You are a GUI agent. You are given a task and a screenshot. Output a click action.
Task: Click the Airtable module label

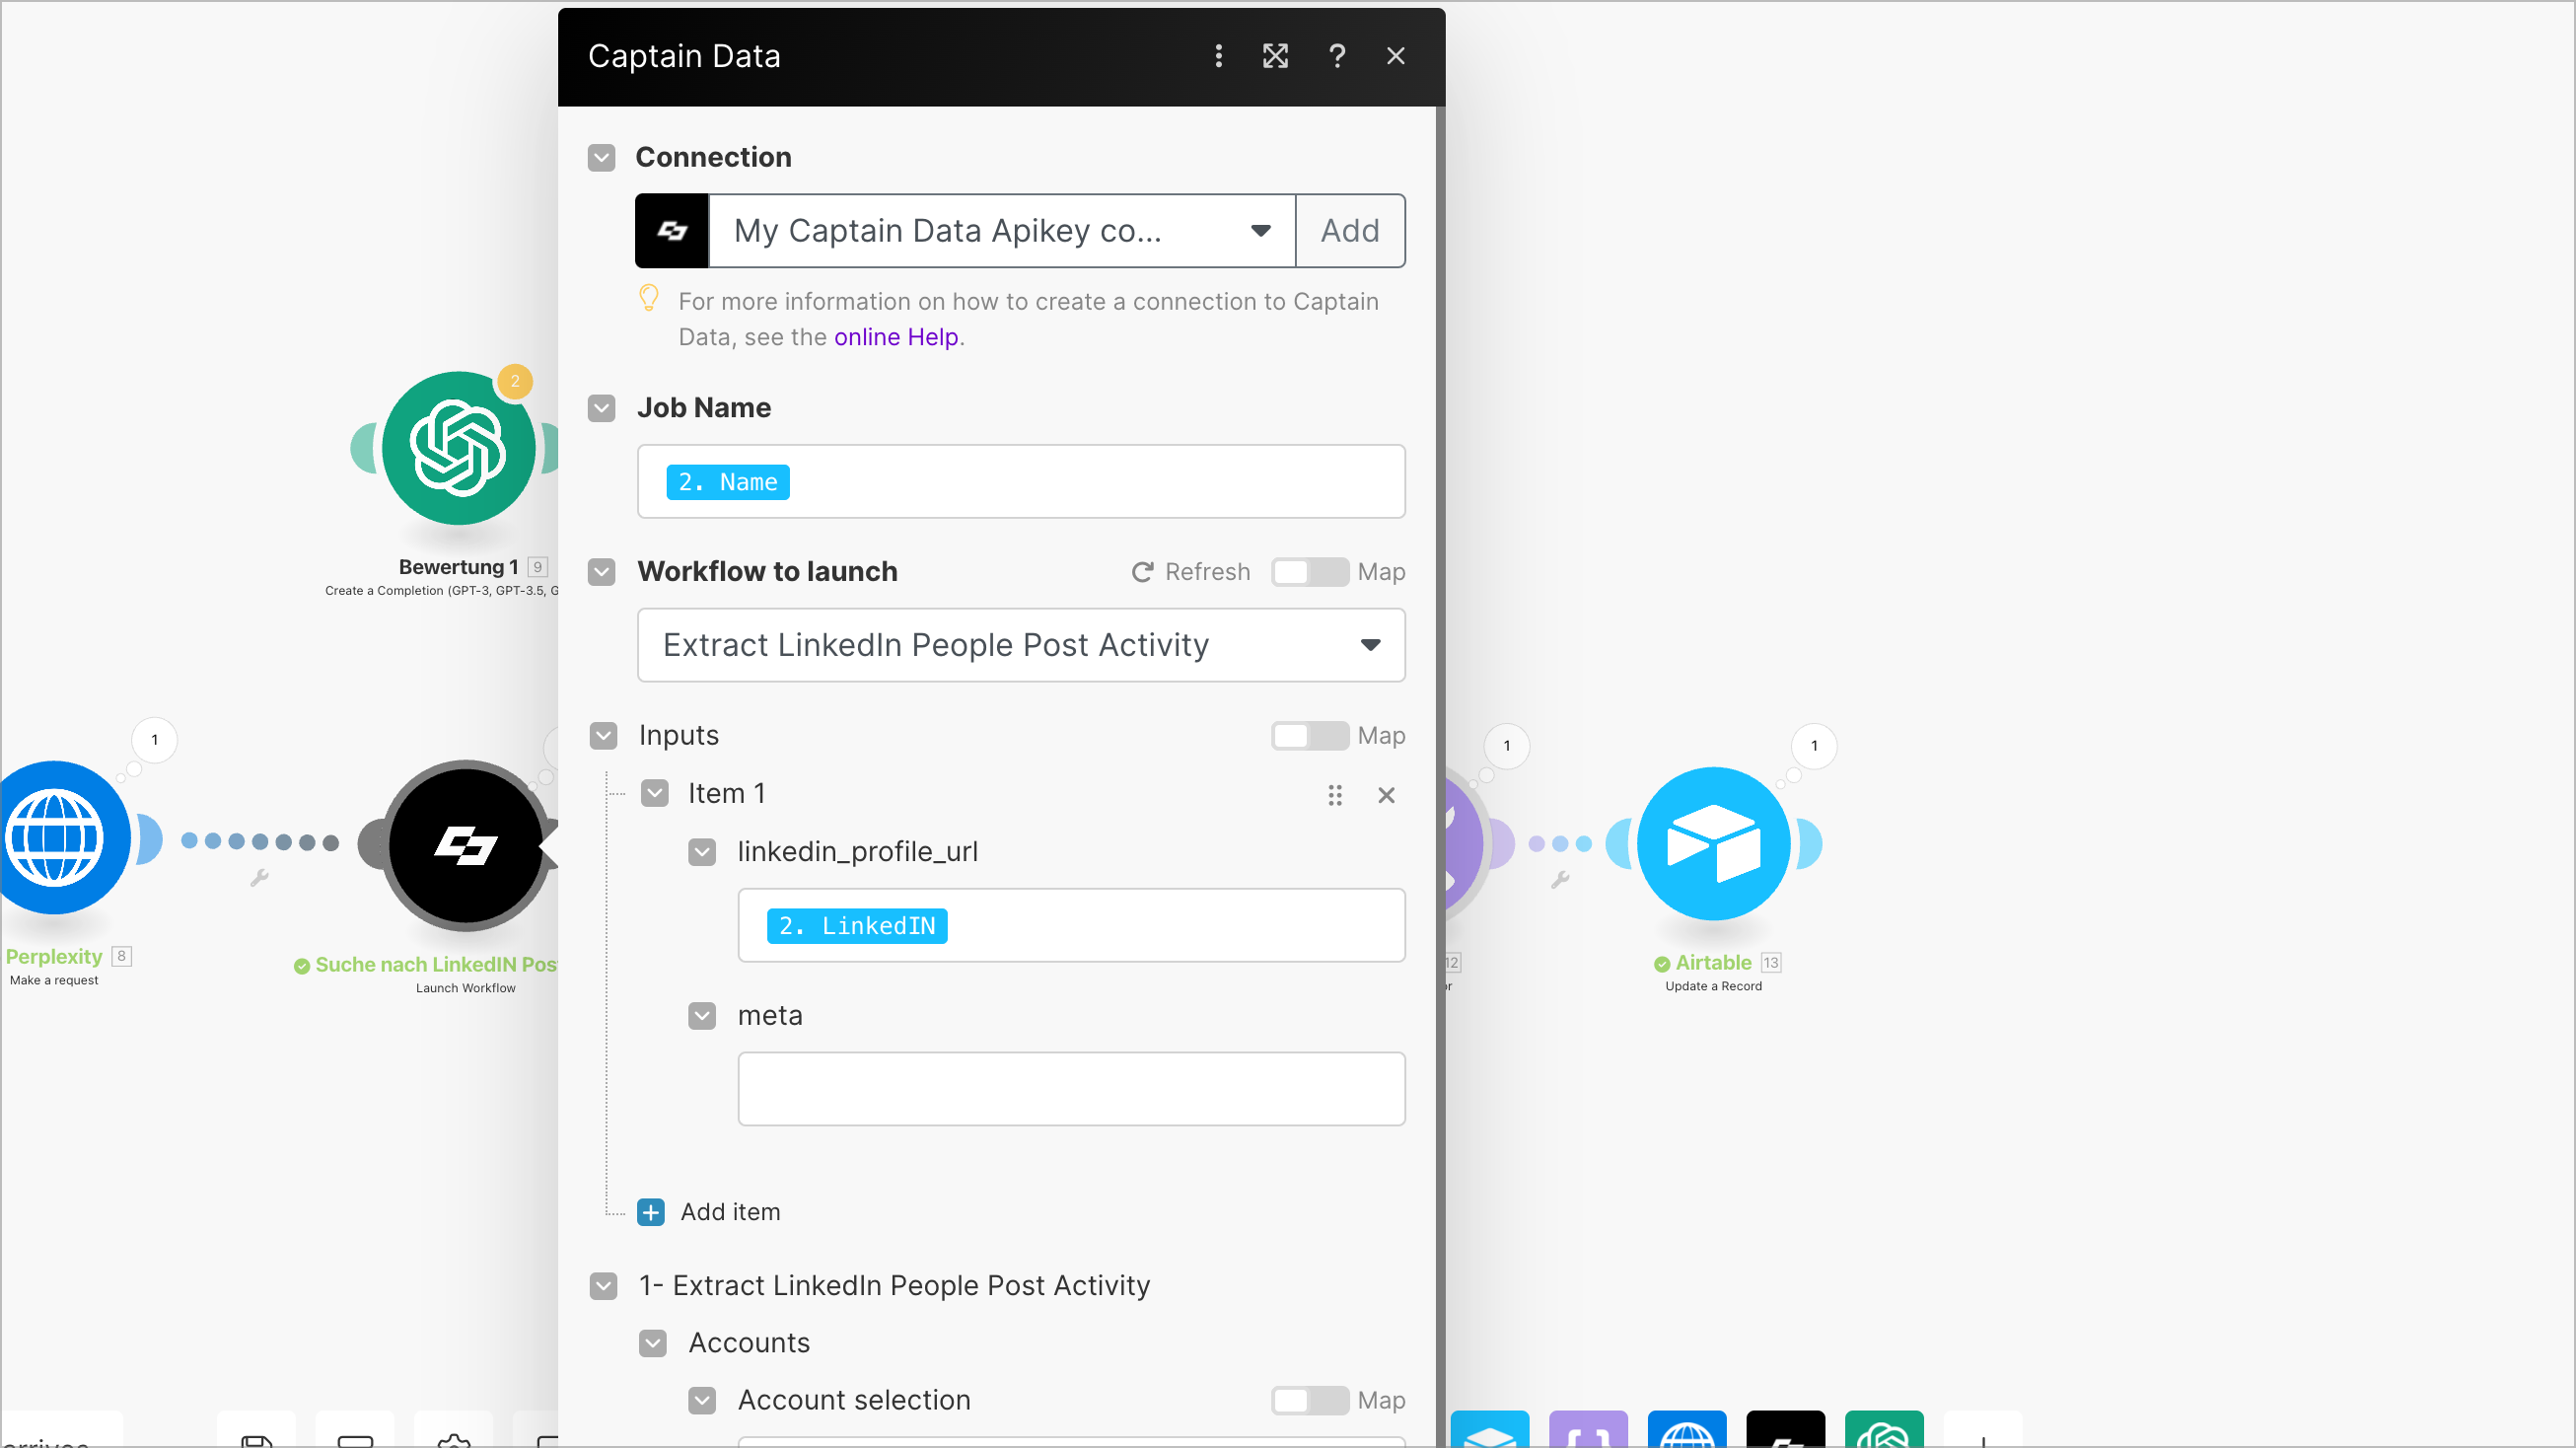[1713, 963]
